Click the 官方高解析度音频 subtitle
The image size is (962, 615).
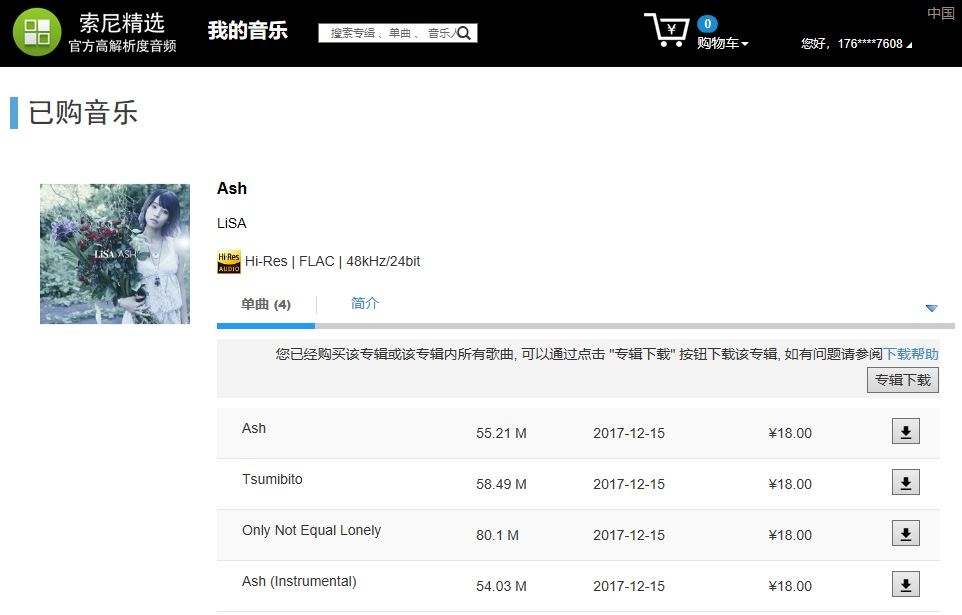pos(122,46)
